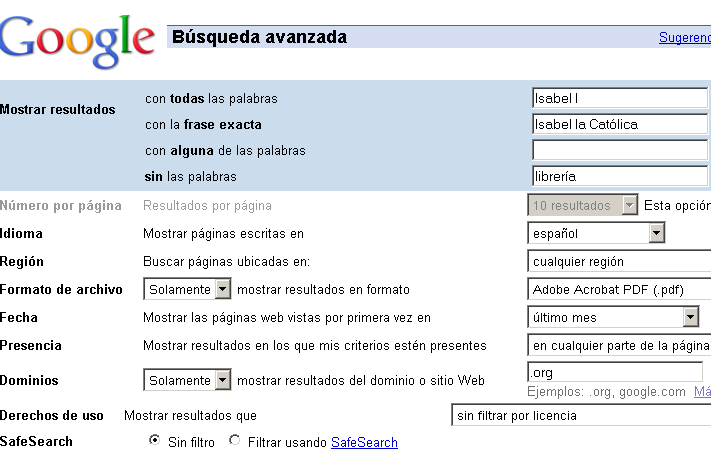Click the 'Número por página' label

(61, 206)
